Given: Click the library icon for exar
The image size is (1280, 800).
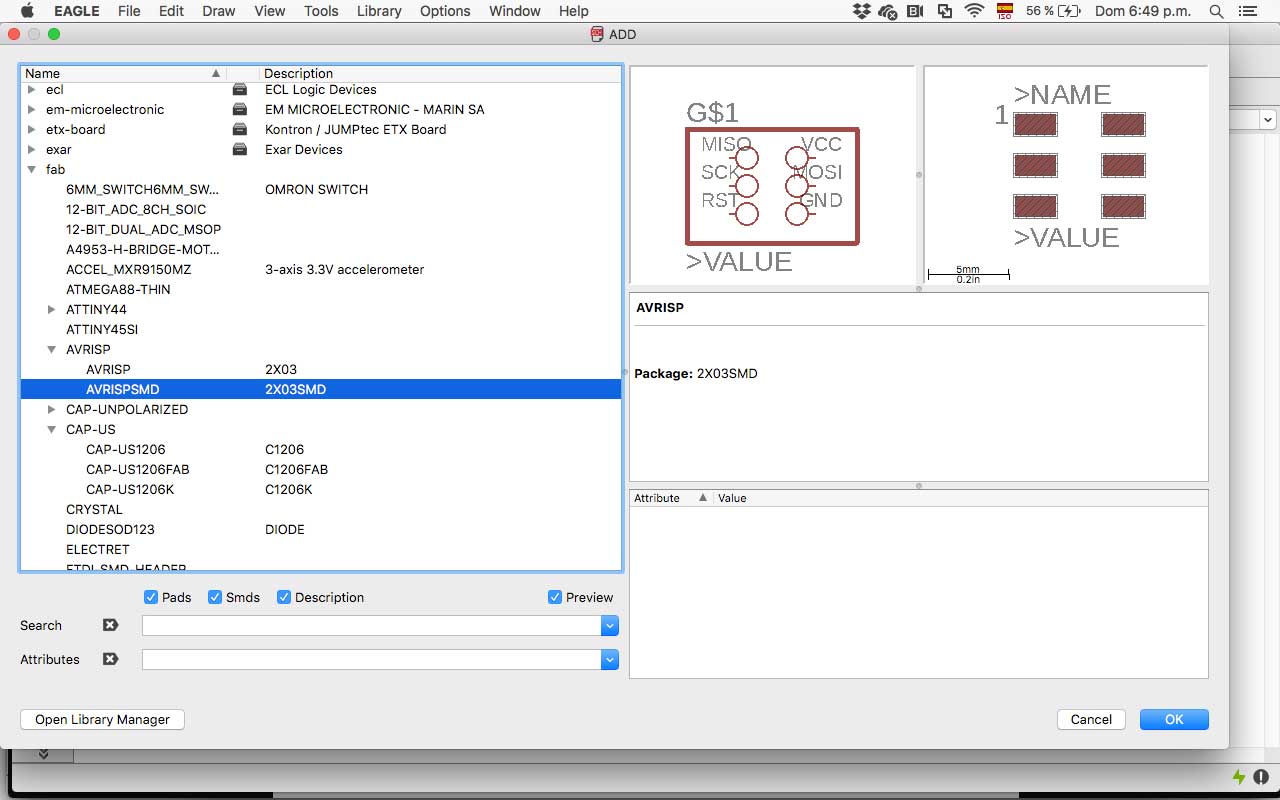Looking at the screenshot, I should pos(240,149).
